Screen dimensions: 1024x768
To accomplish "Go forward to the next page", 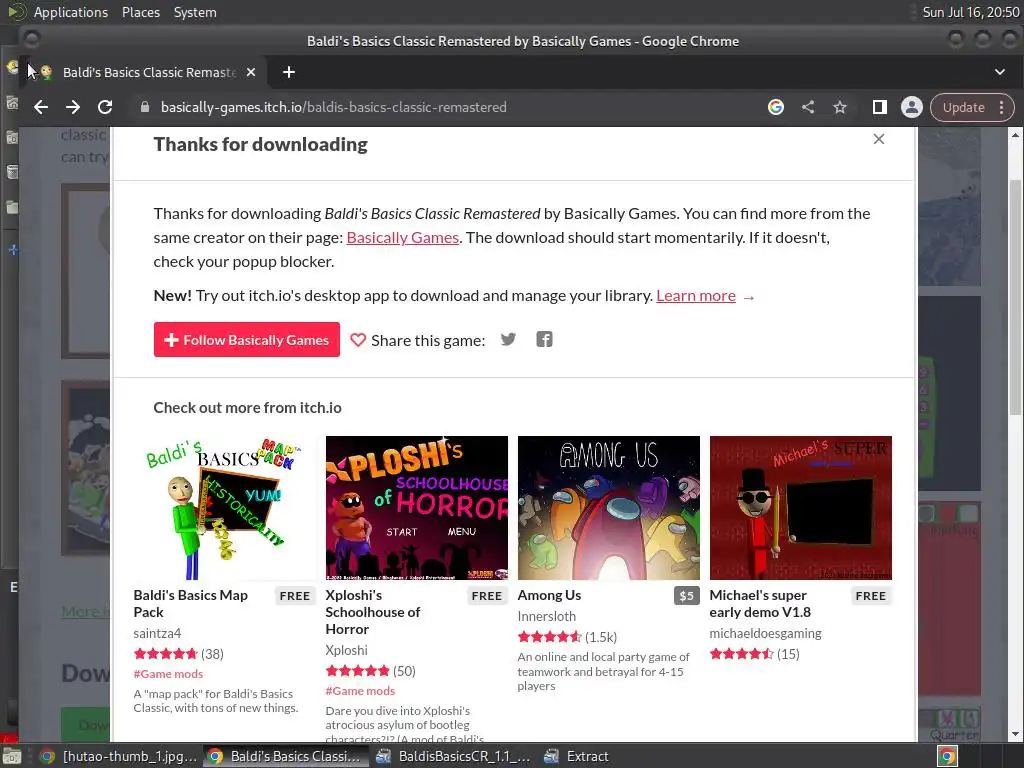I will pos(73,107).
